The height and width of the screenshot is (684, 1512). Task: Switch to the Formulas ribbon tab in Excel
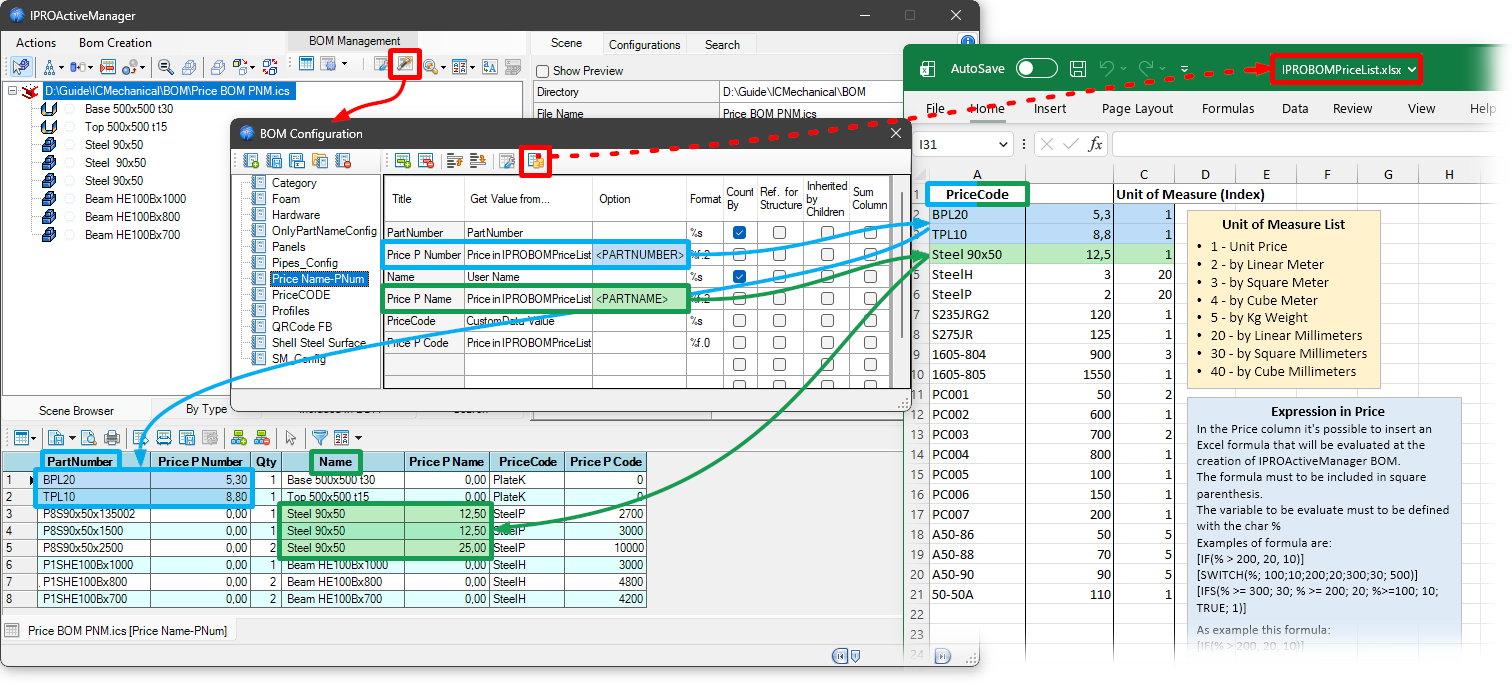[x=1228, y=108]
